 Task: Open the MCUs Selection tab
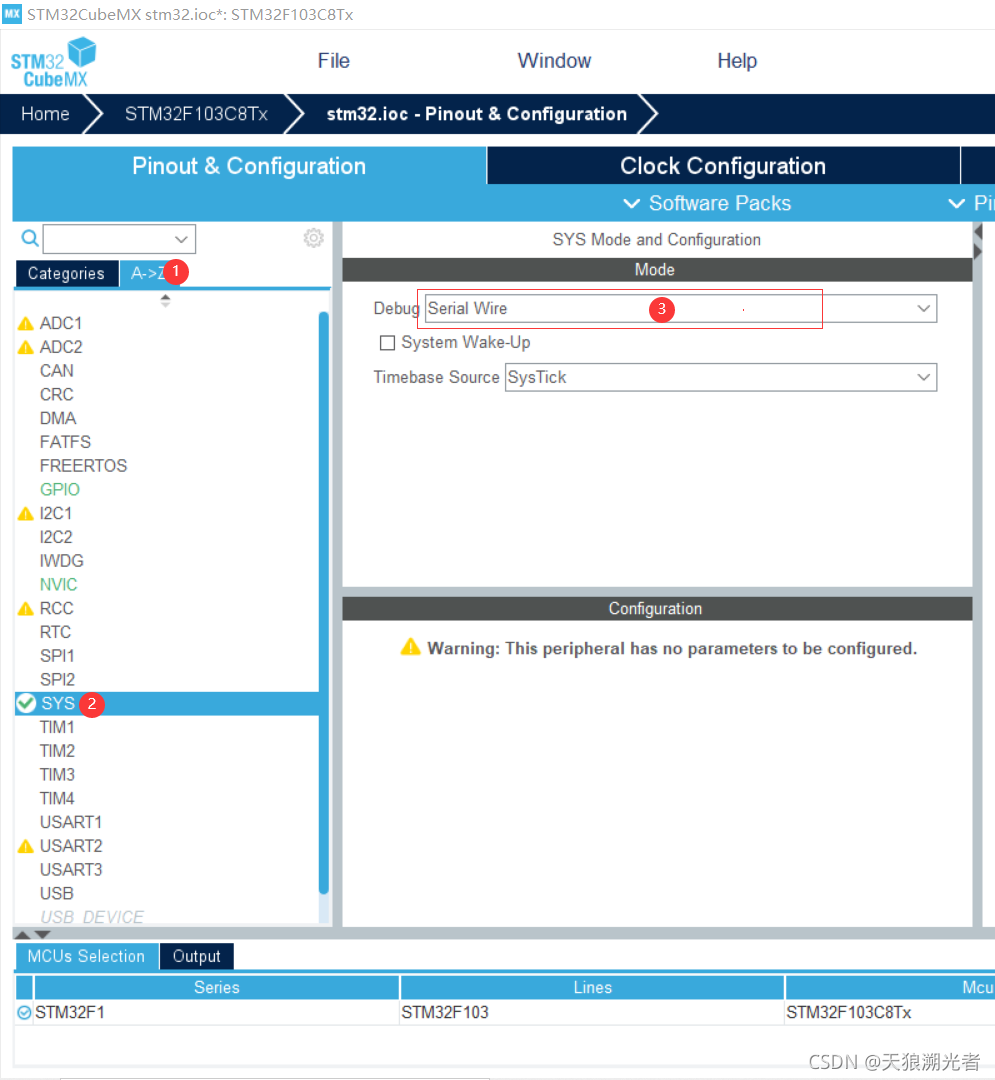86,956
